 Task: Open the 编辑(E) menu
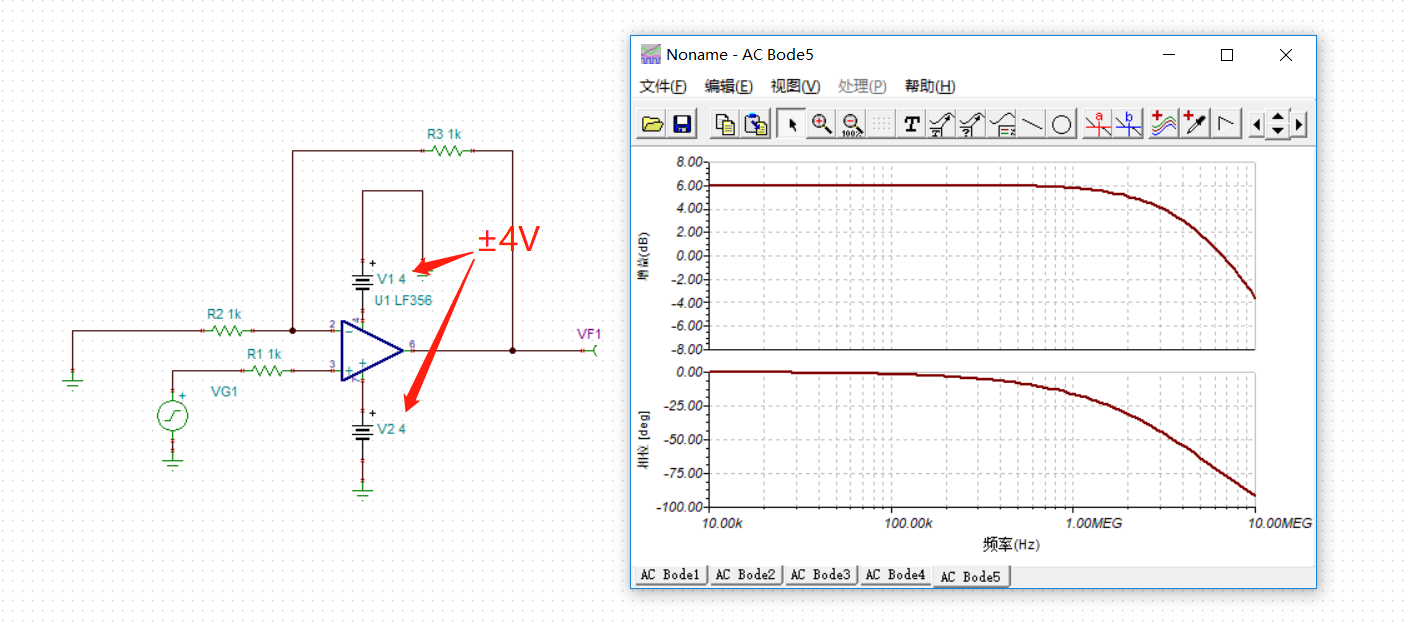coord(729,86)
